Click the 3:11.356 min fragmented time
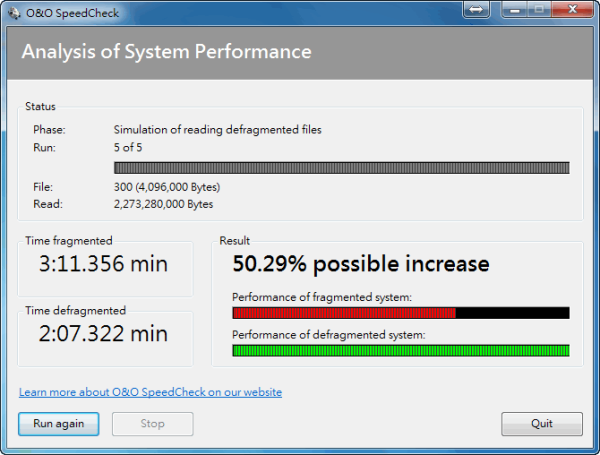The width and height of the screenshot is (600, 455). [x=103, y=264]
